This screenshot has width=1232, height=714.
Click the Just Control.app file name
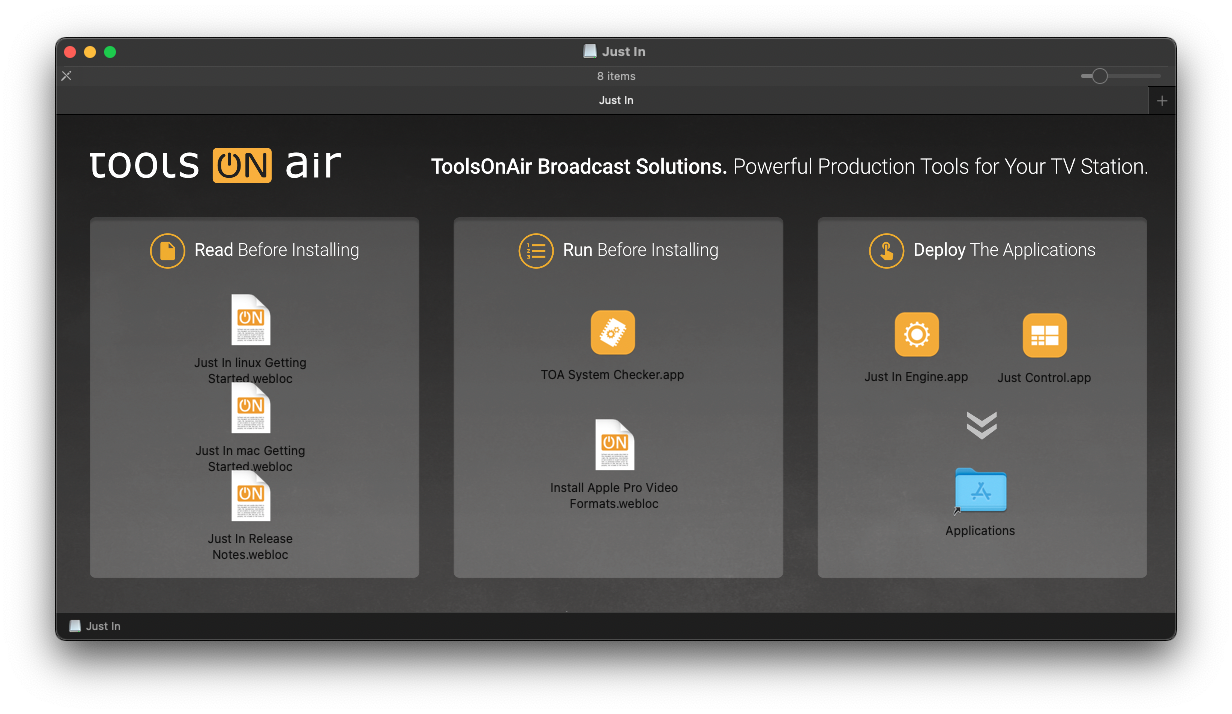1044,378
